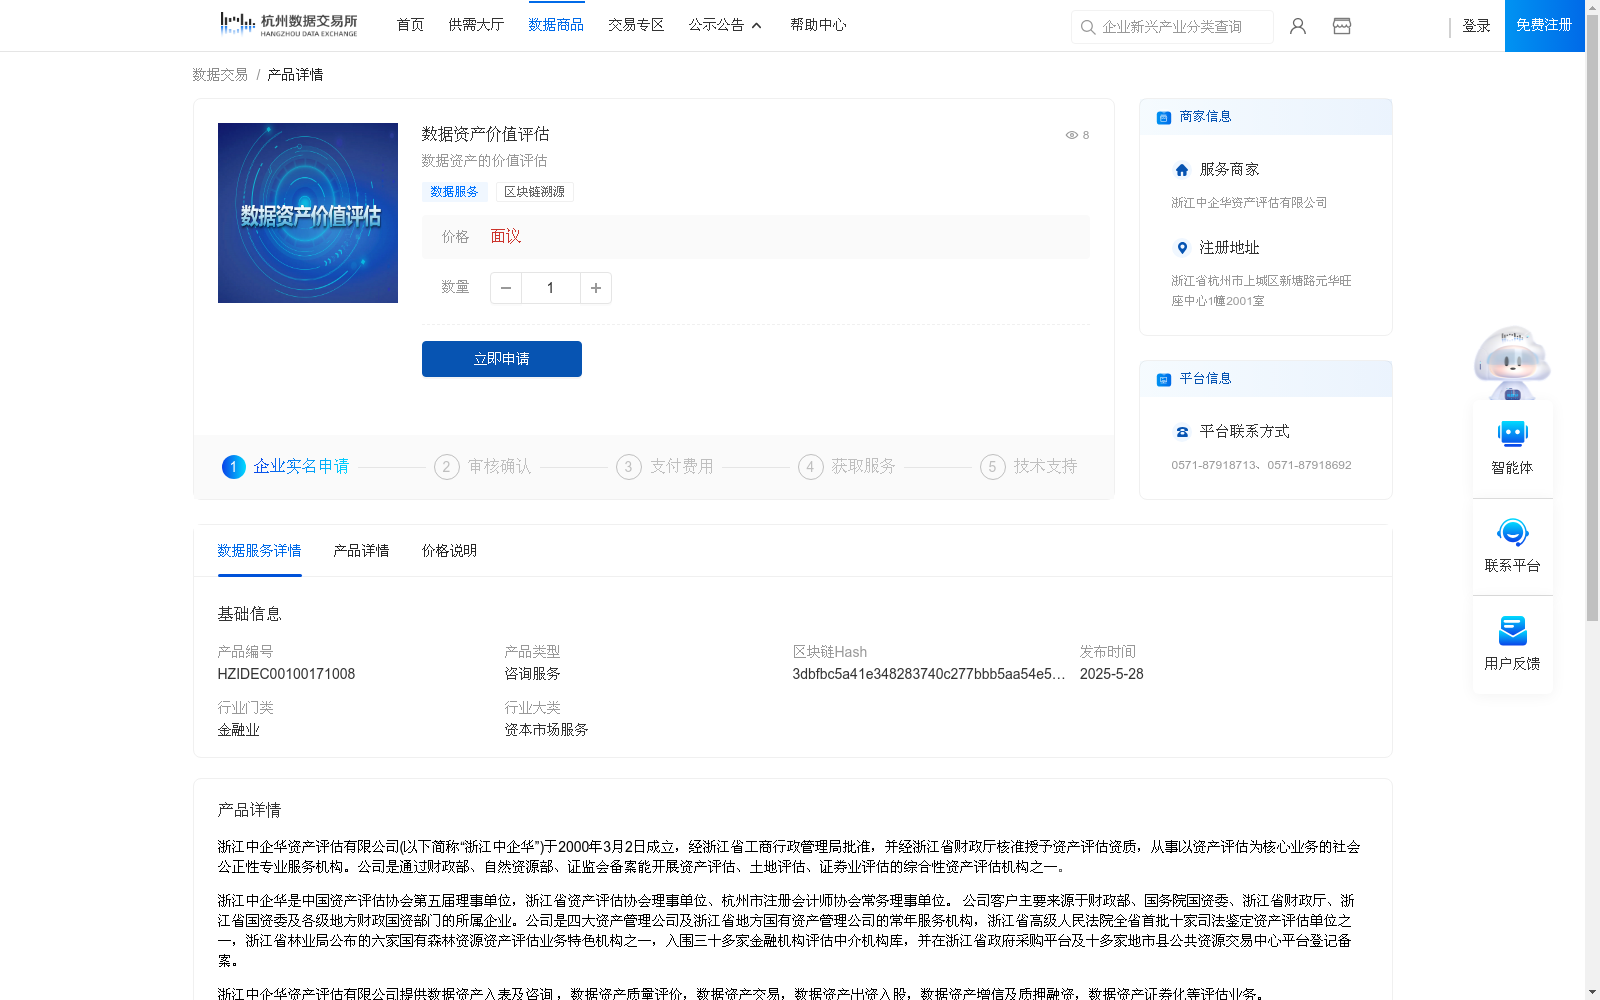Switch to 价格说明 tab

449,551
